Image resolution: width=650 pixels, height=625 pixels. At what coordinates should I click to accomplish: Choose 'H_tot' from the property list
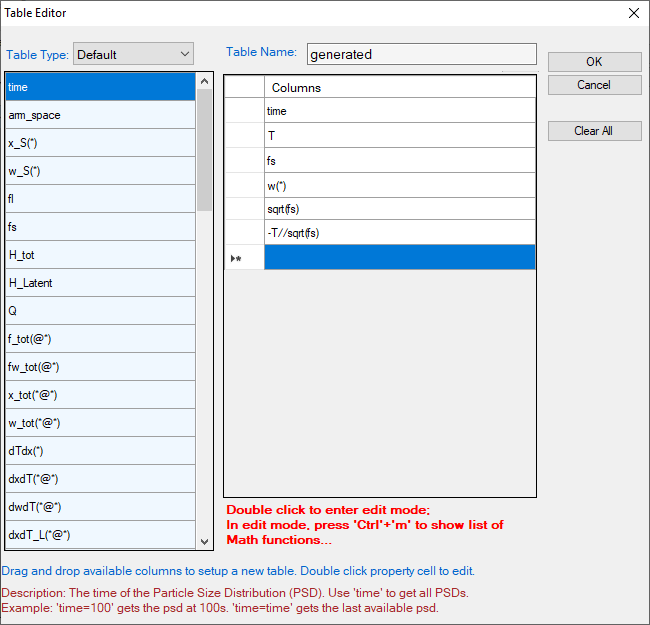tap(100, 255)
